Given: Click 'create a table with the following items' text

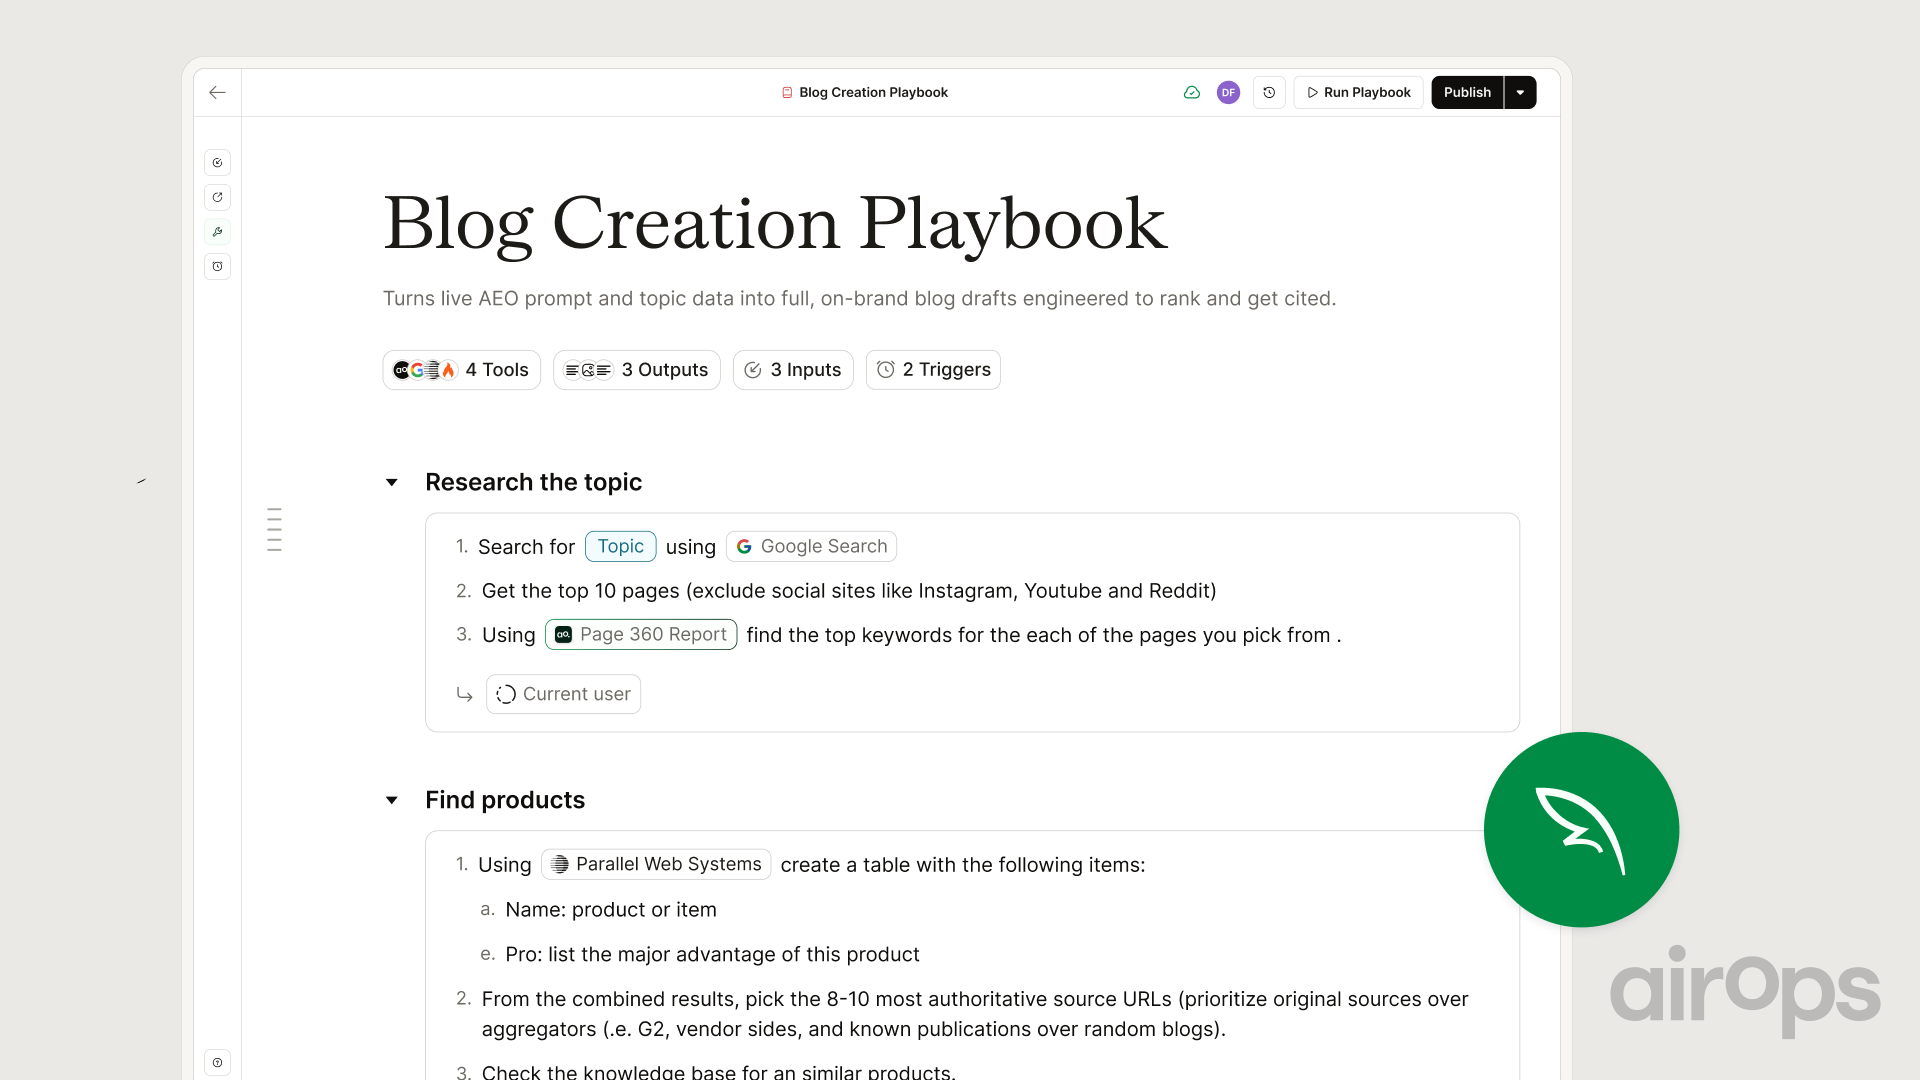Looking at the screenshot, I should coord(963,865).
